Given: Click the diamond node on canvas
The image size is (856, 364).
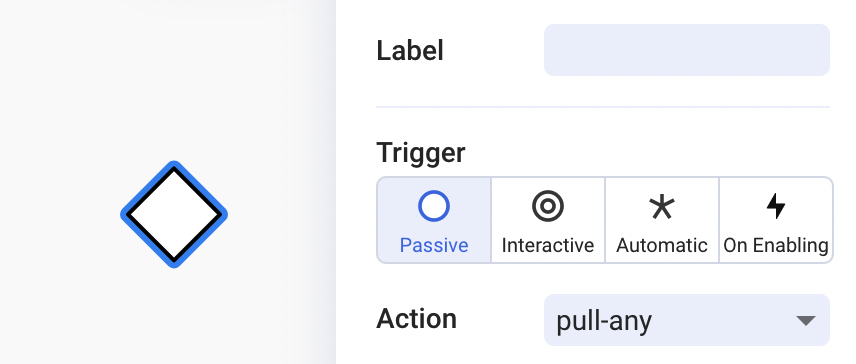Looking at the screenshot, I should (x=174, y=214).
